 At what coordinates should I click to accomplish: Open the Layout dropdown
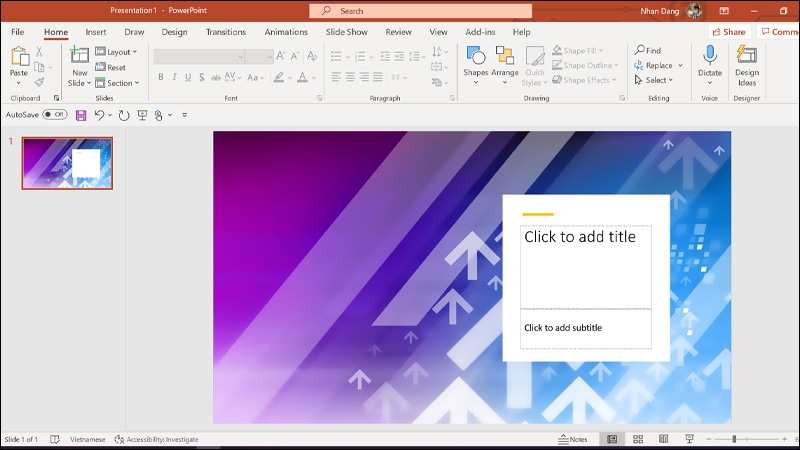pyautogui.click(x=116, y=52)
